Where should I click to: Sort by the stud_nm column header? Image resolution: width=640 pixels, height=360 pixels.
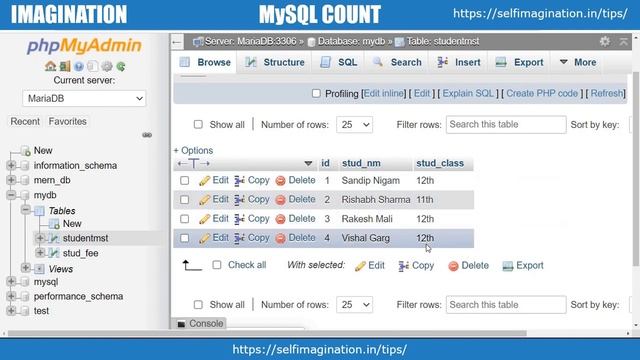(x=361, y=163)
